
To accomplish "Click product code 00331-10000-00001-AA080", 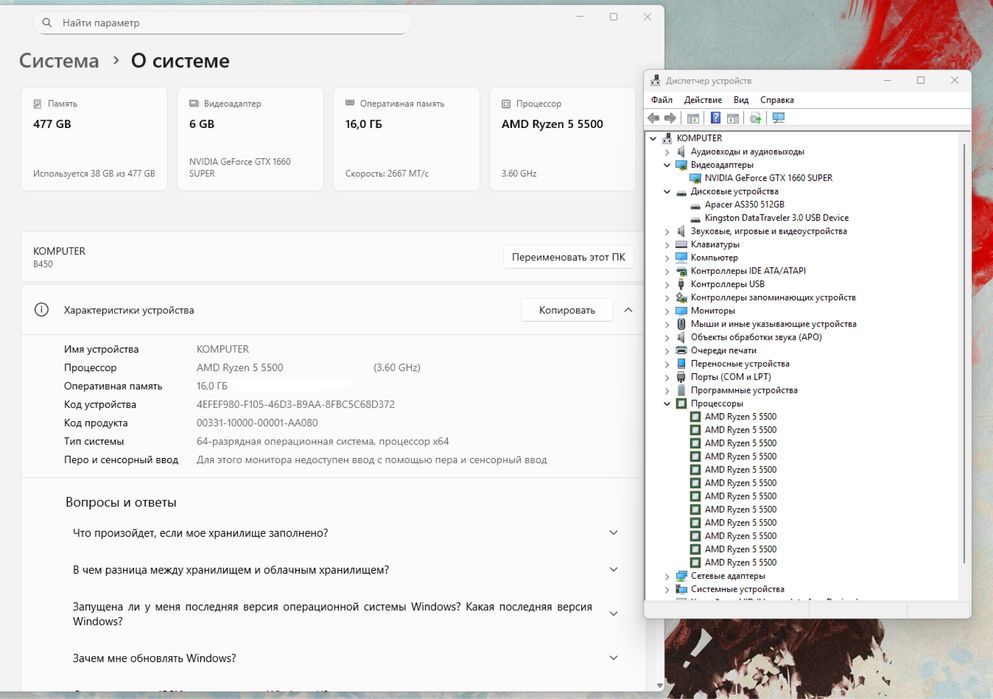I will 257,422.
